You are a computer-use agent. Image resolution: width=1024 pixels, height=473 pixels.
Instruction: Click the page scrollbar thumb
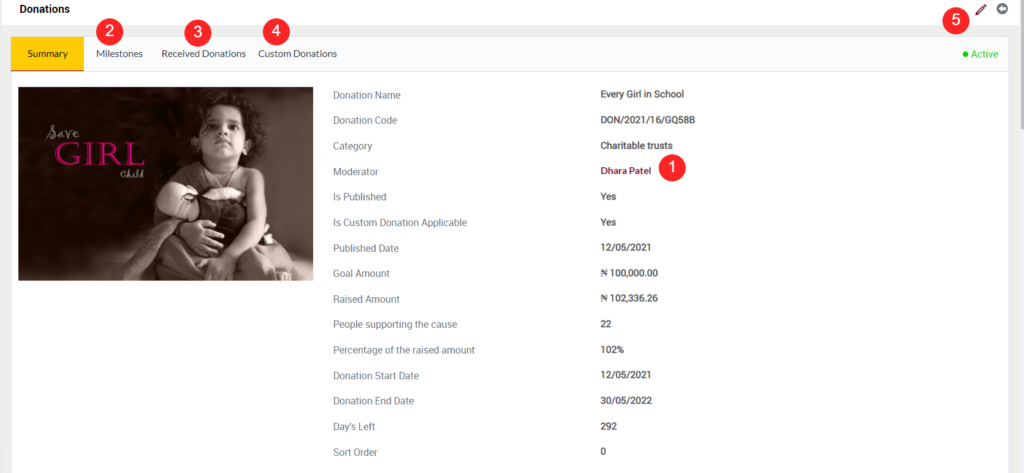(x=1021, y=64)
